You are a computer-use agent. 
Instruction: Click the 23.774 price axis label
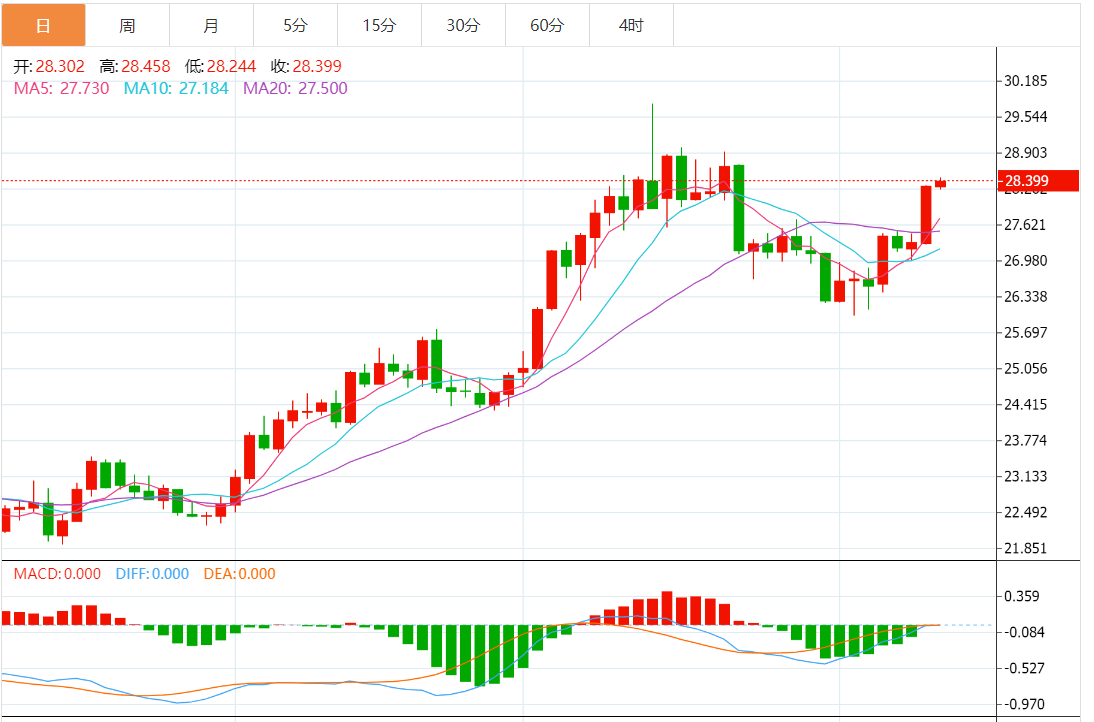tap(1026, 440)
